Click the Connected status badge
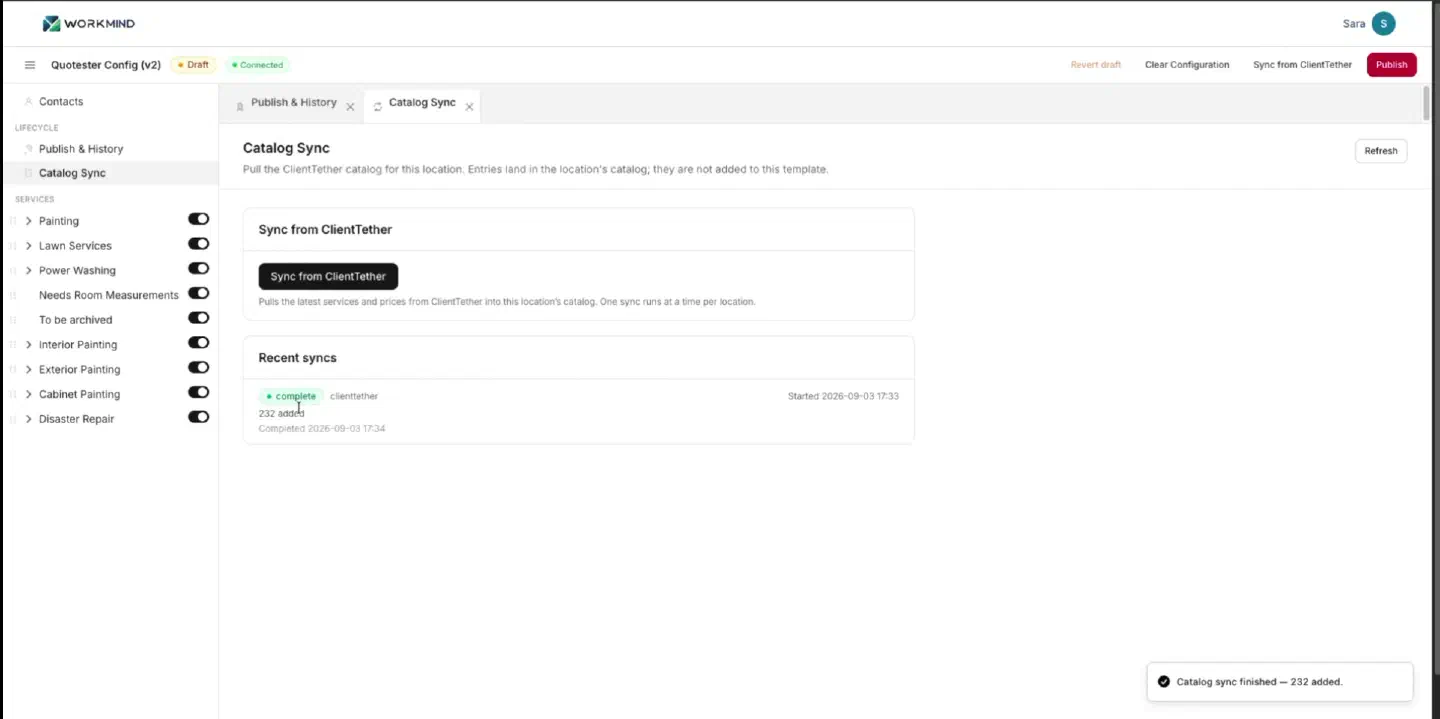The width and height of the screenshot is (1440, 719). [257, 65]
